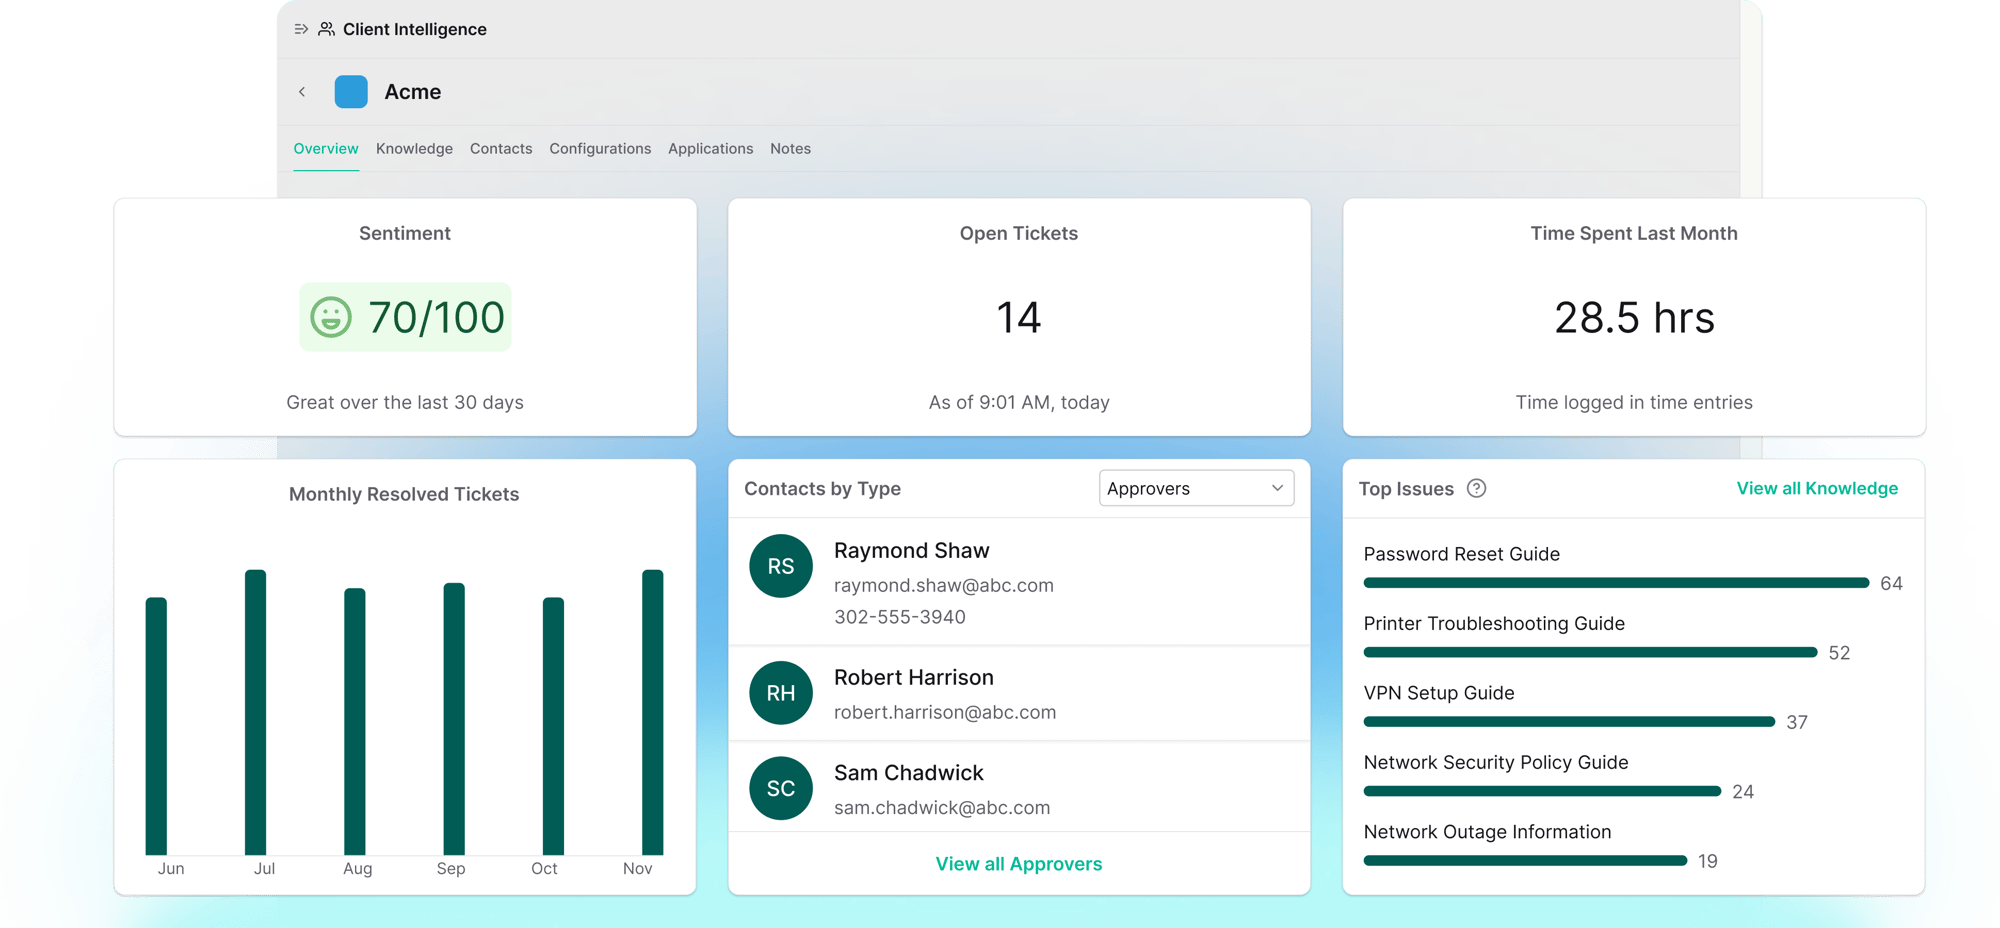
Task: Click raymond.shaw@abc.com email address
Action: point(945,585)
